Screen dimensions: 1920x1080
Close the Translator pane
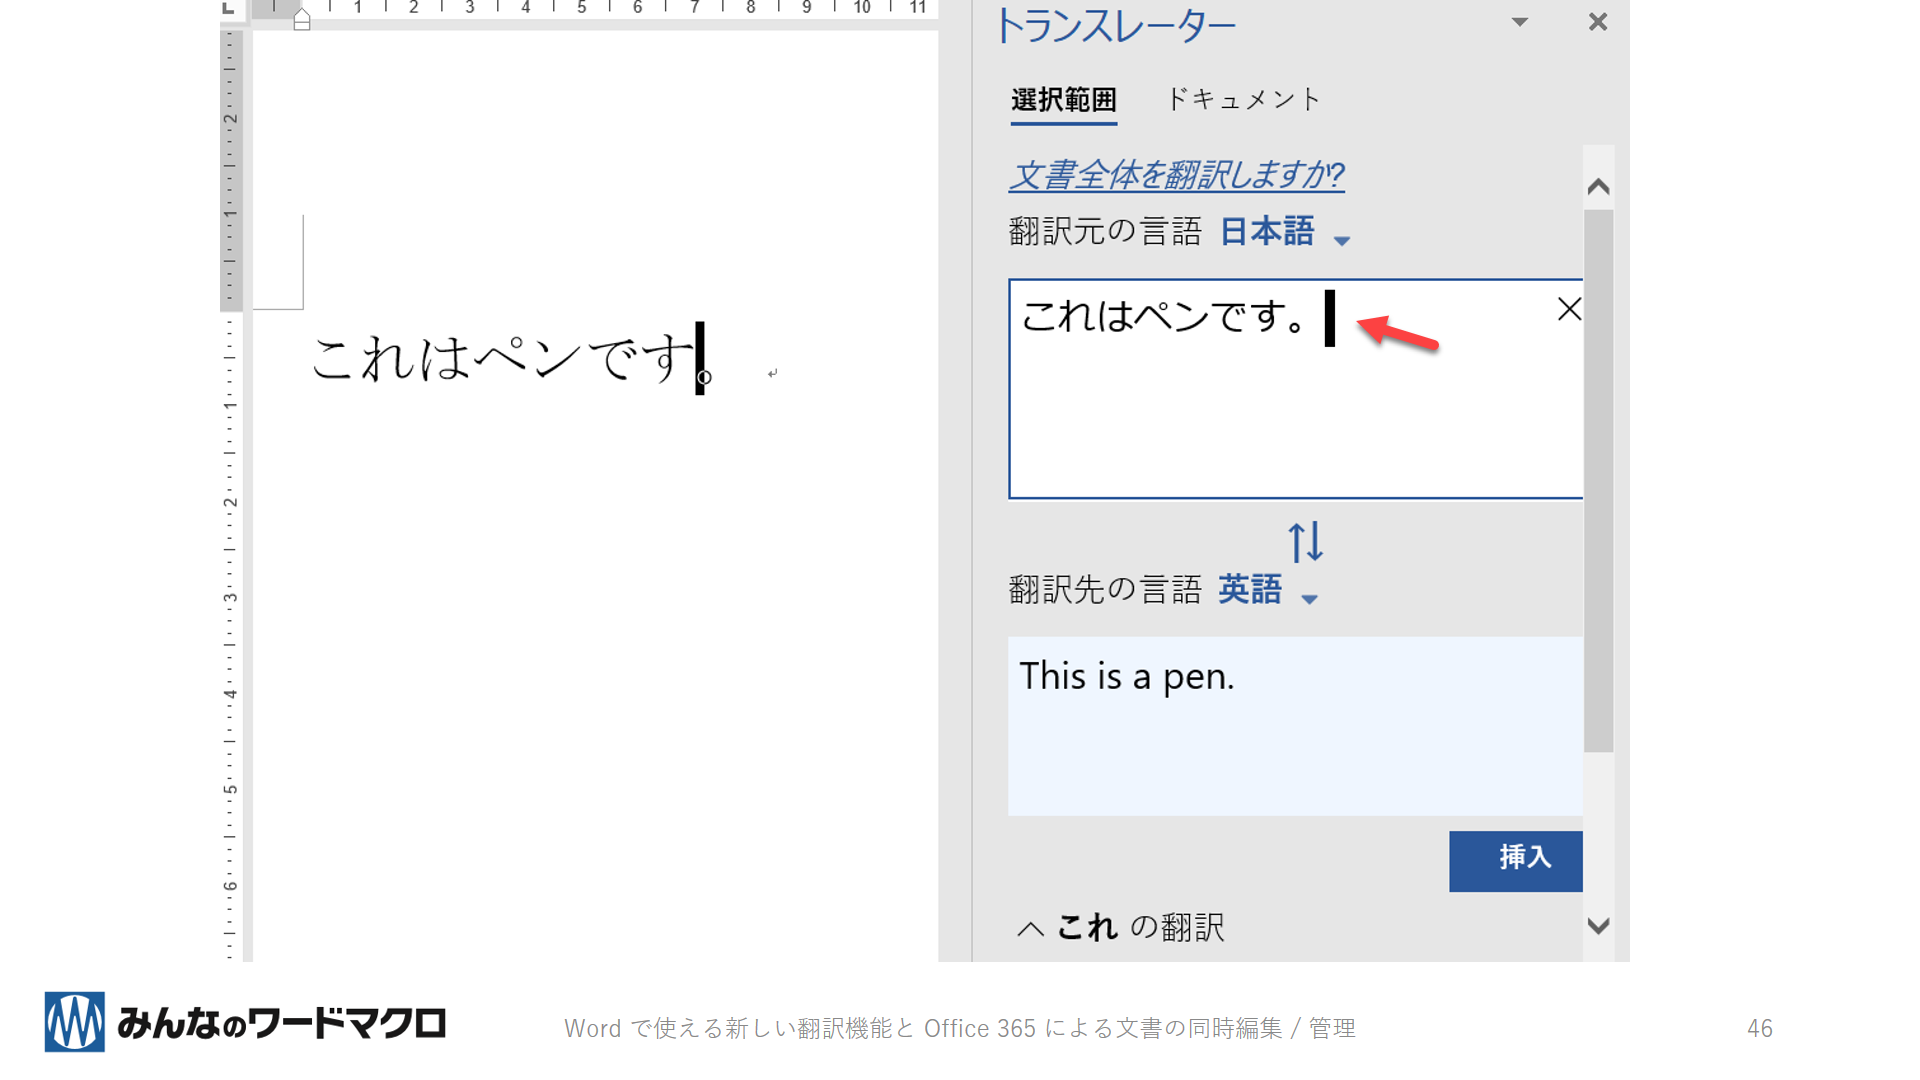click(1597, 22)
